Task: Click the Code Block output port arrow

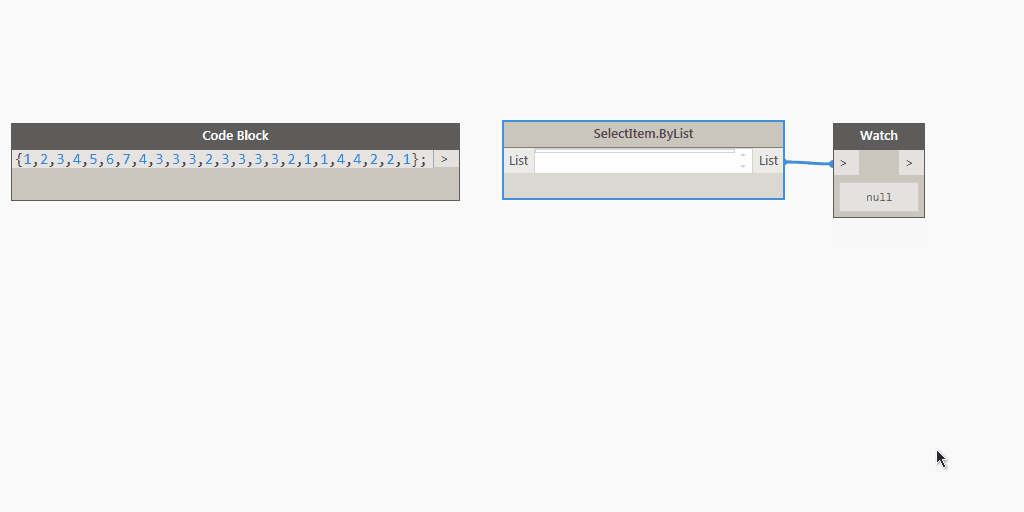Action: (445, 159)
